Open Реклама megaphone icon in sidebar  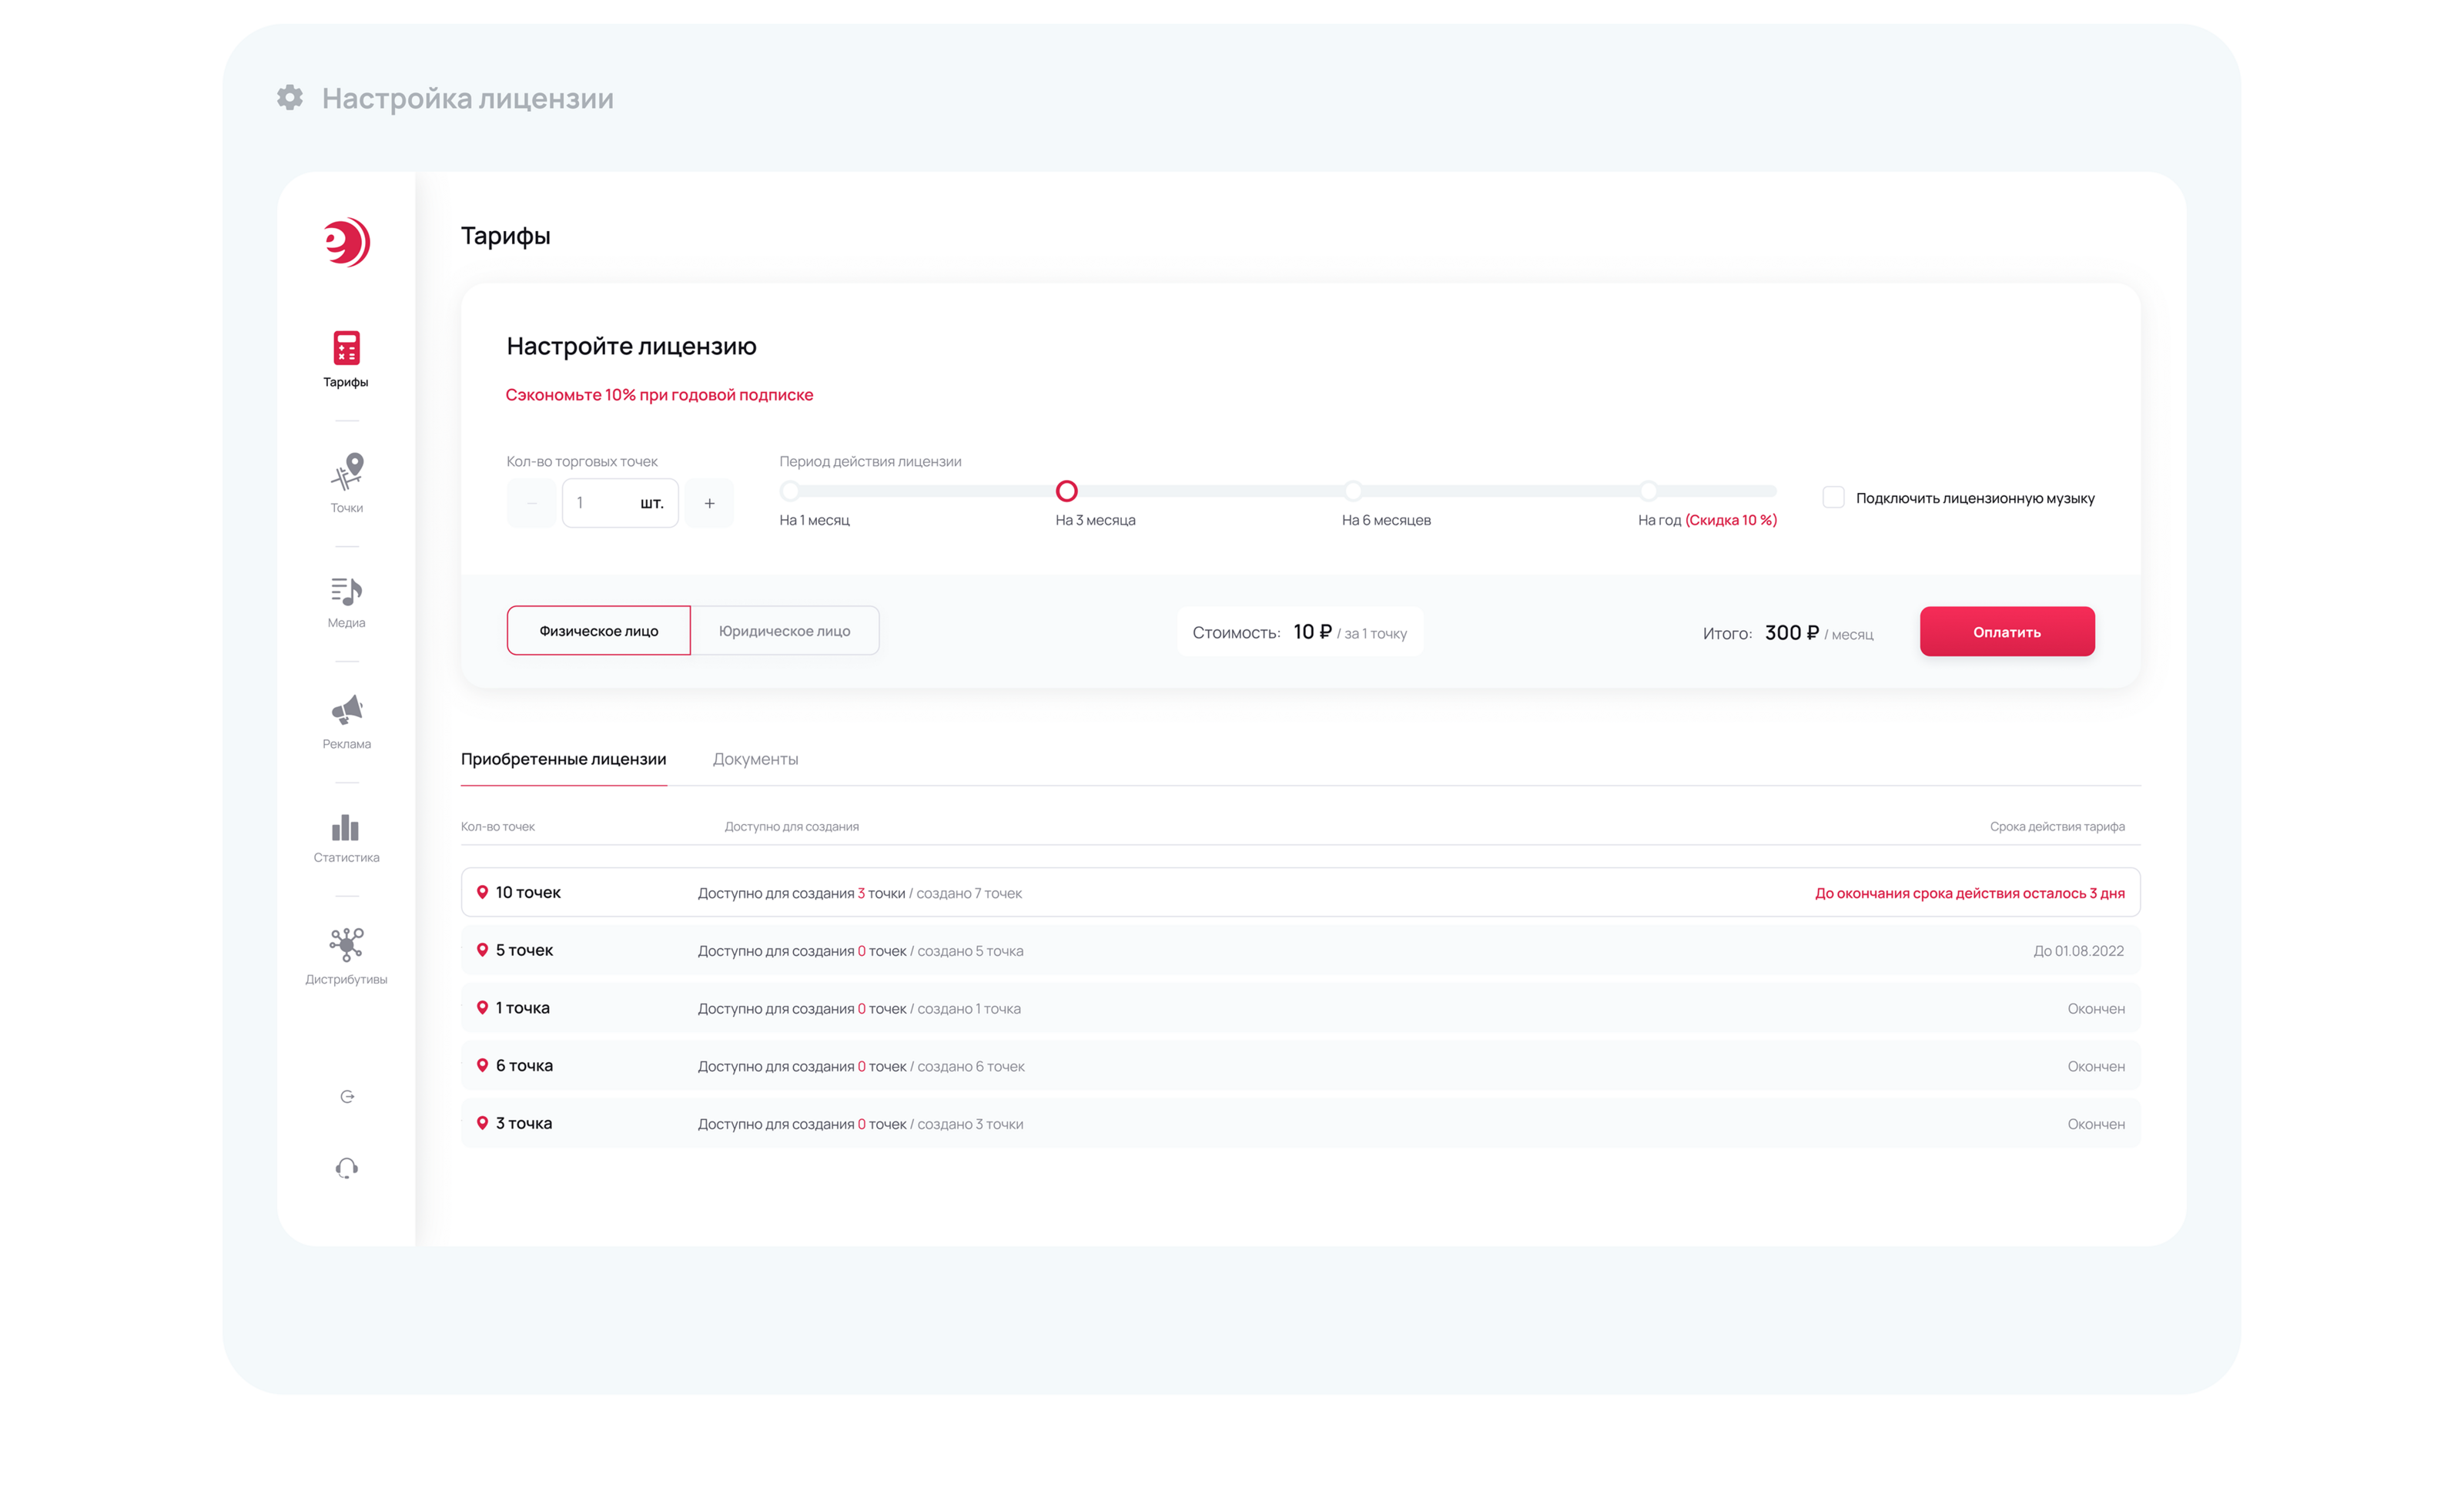[346, 711]
